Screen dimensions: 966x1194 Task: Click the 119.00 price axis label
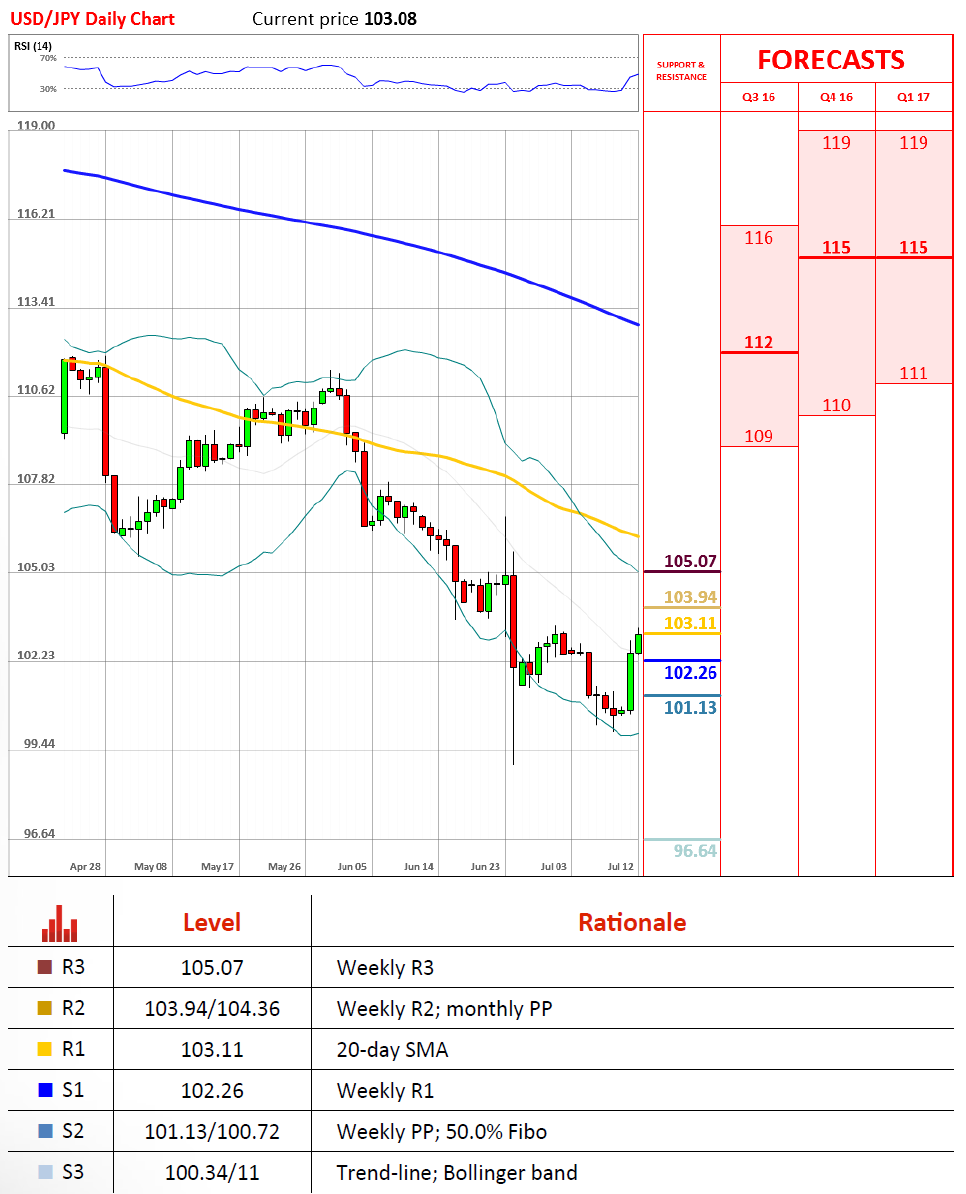36,126
